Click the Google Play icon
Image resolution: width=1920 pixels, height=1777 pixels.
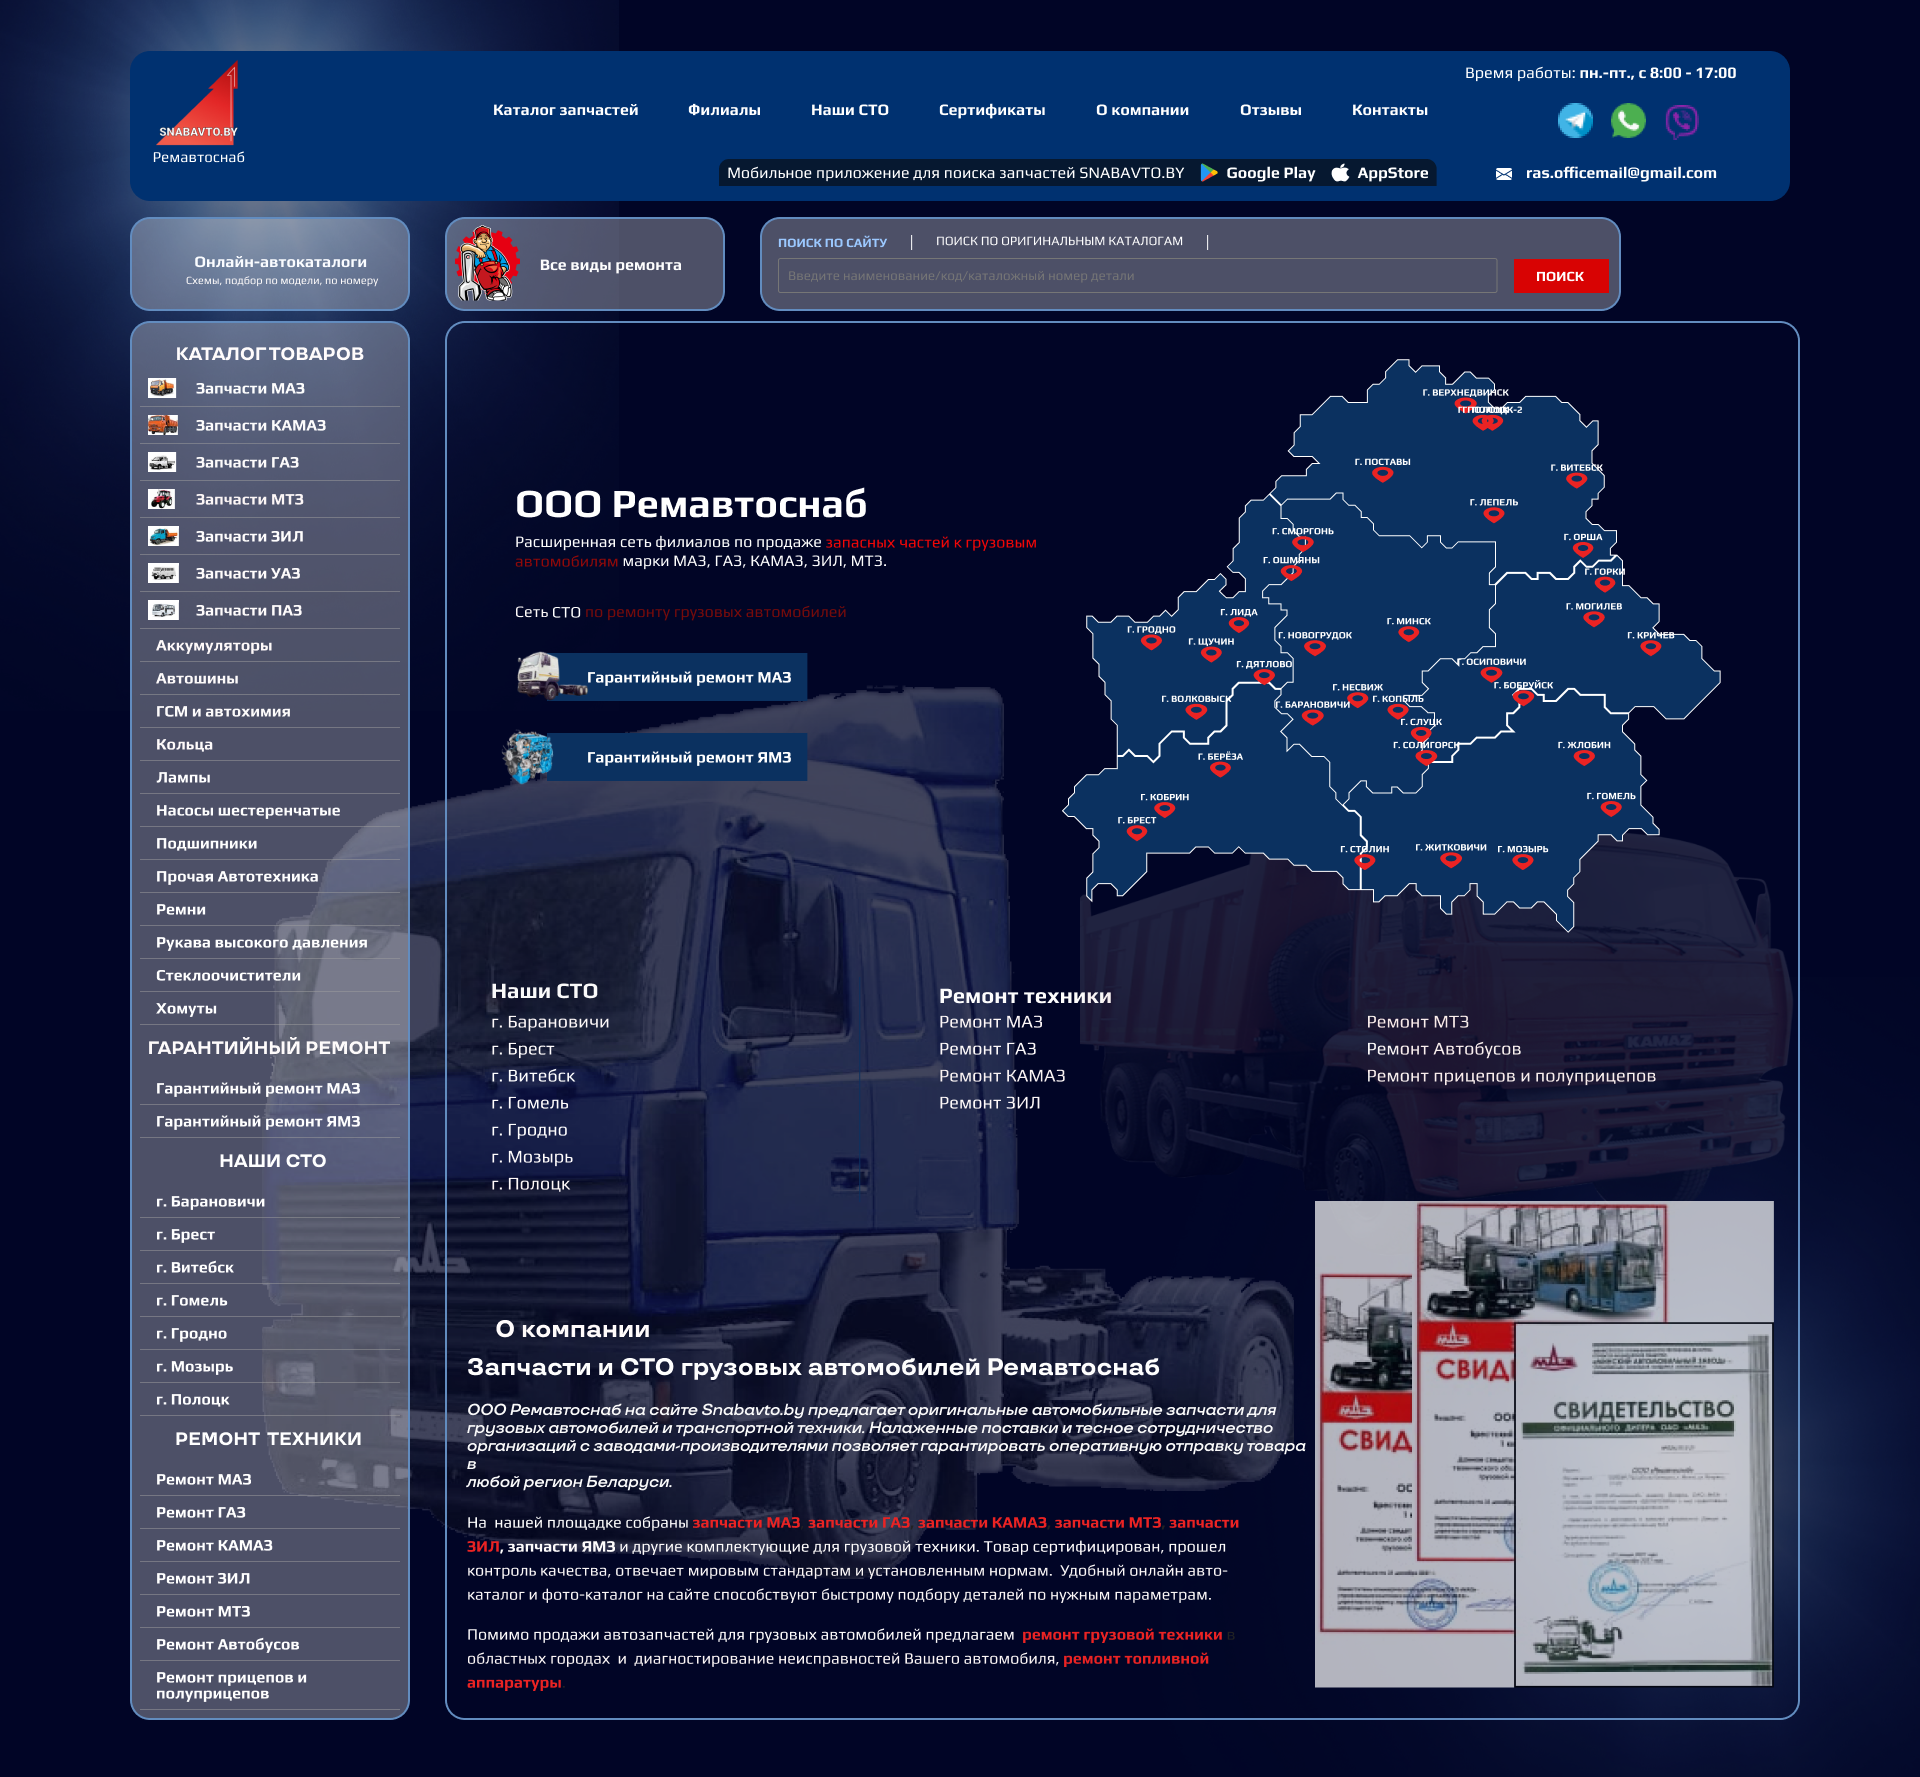[1209, 173]
